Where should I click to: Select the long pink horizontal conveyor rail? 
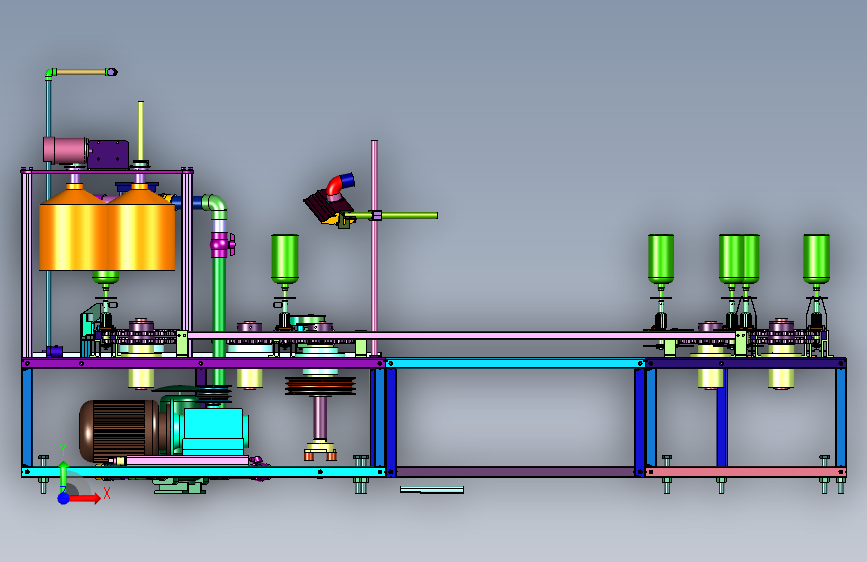coord(462,335)
